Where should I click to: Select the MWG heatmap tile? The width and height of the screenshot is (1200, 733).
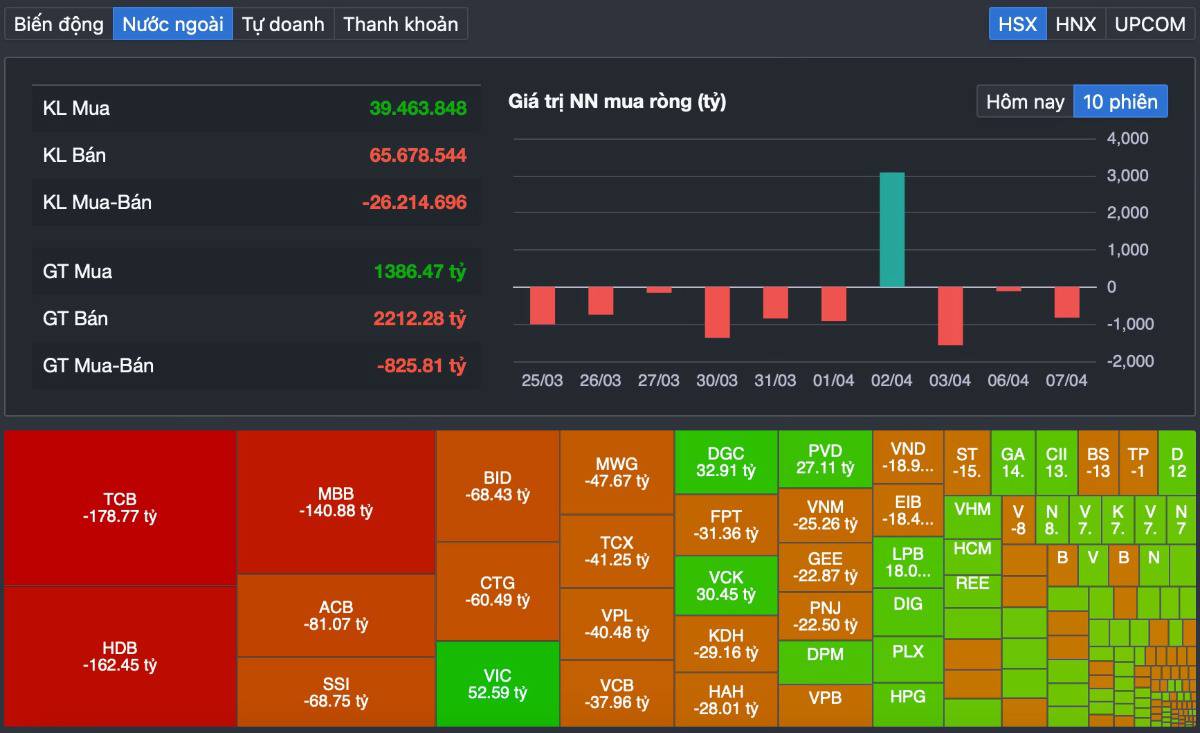coord(617,472)
